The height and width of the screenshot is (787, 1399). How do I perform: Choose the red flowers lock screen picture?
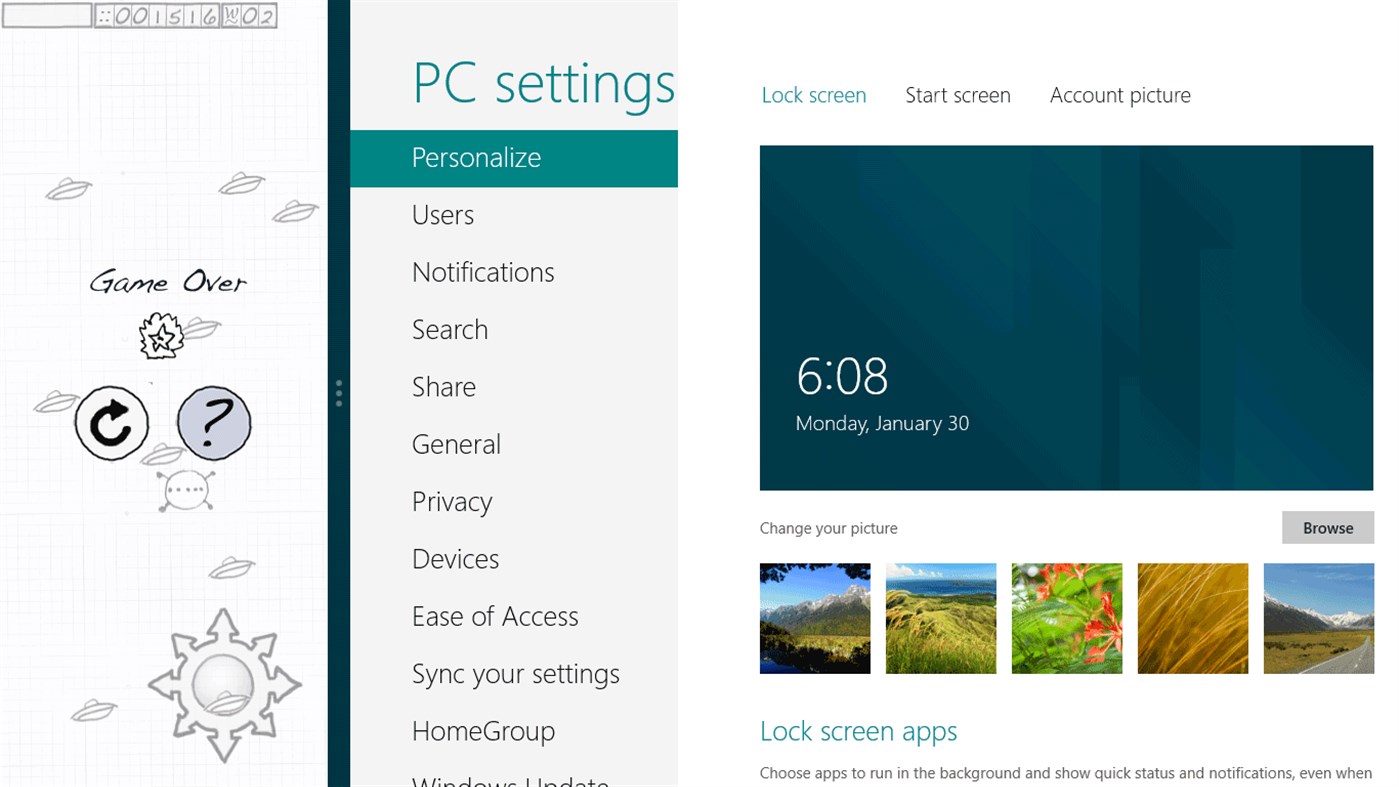coord(1067,618)
